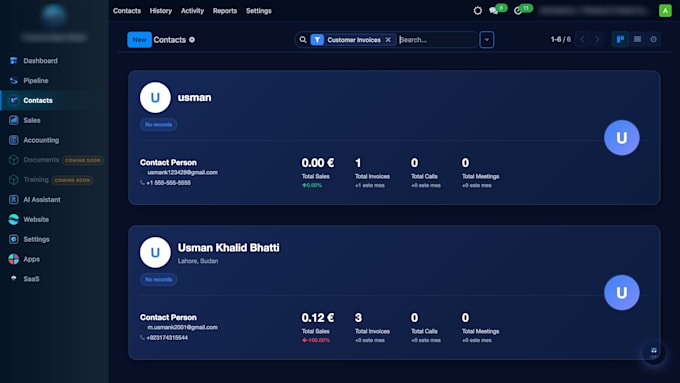Open the Pipeline section
680x383 pixels.
click(35, 81)
